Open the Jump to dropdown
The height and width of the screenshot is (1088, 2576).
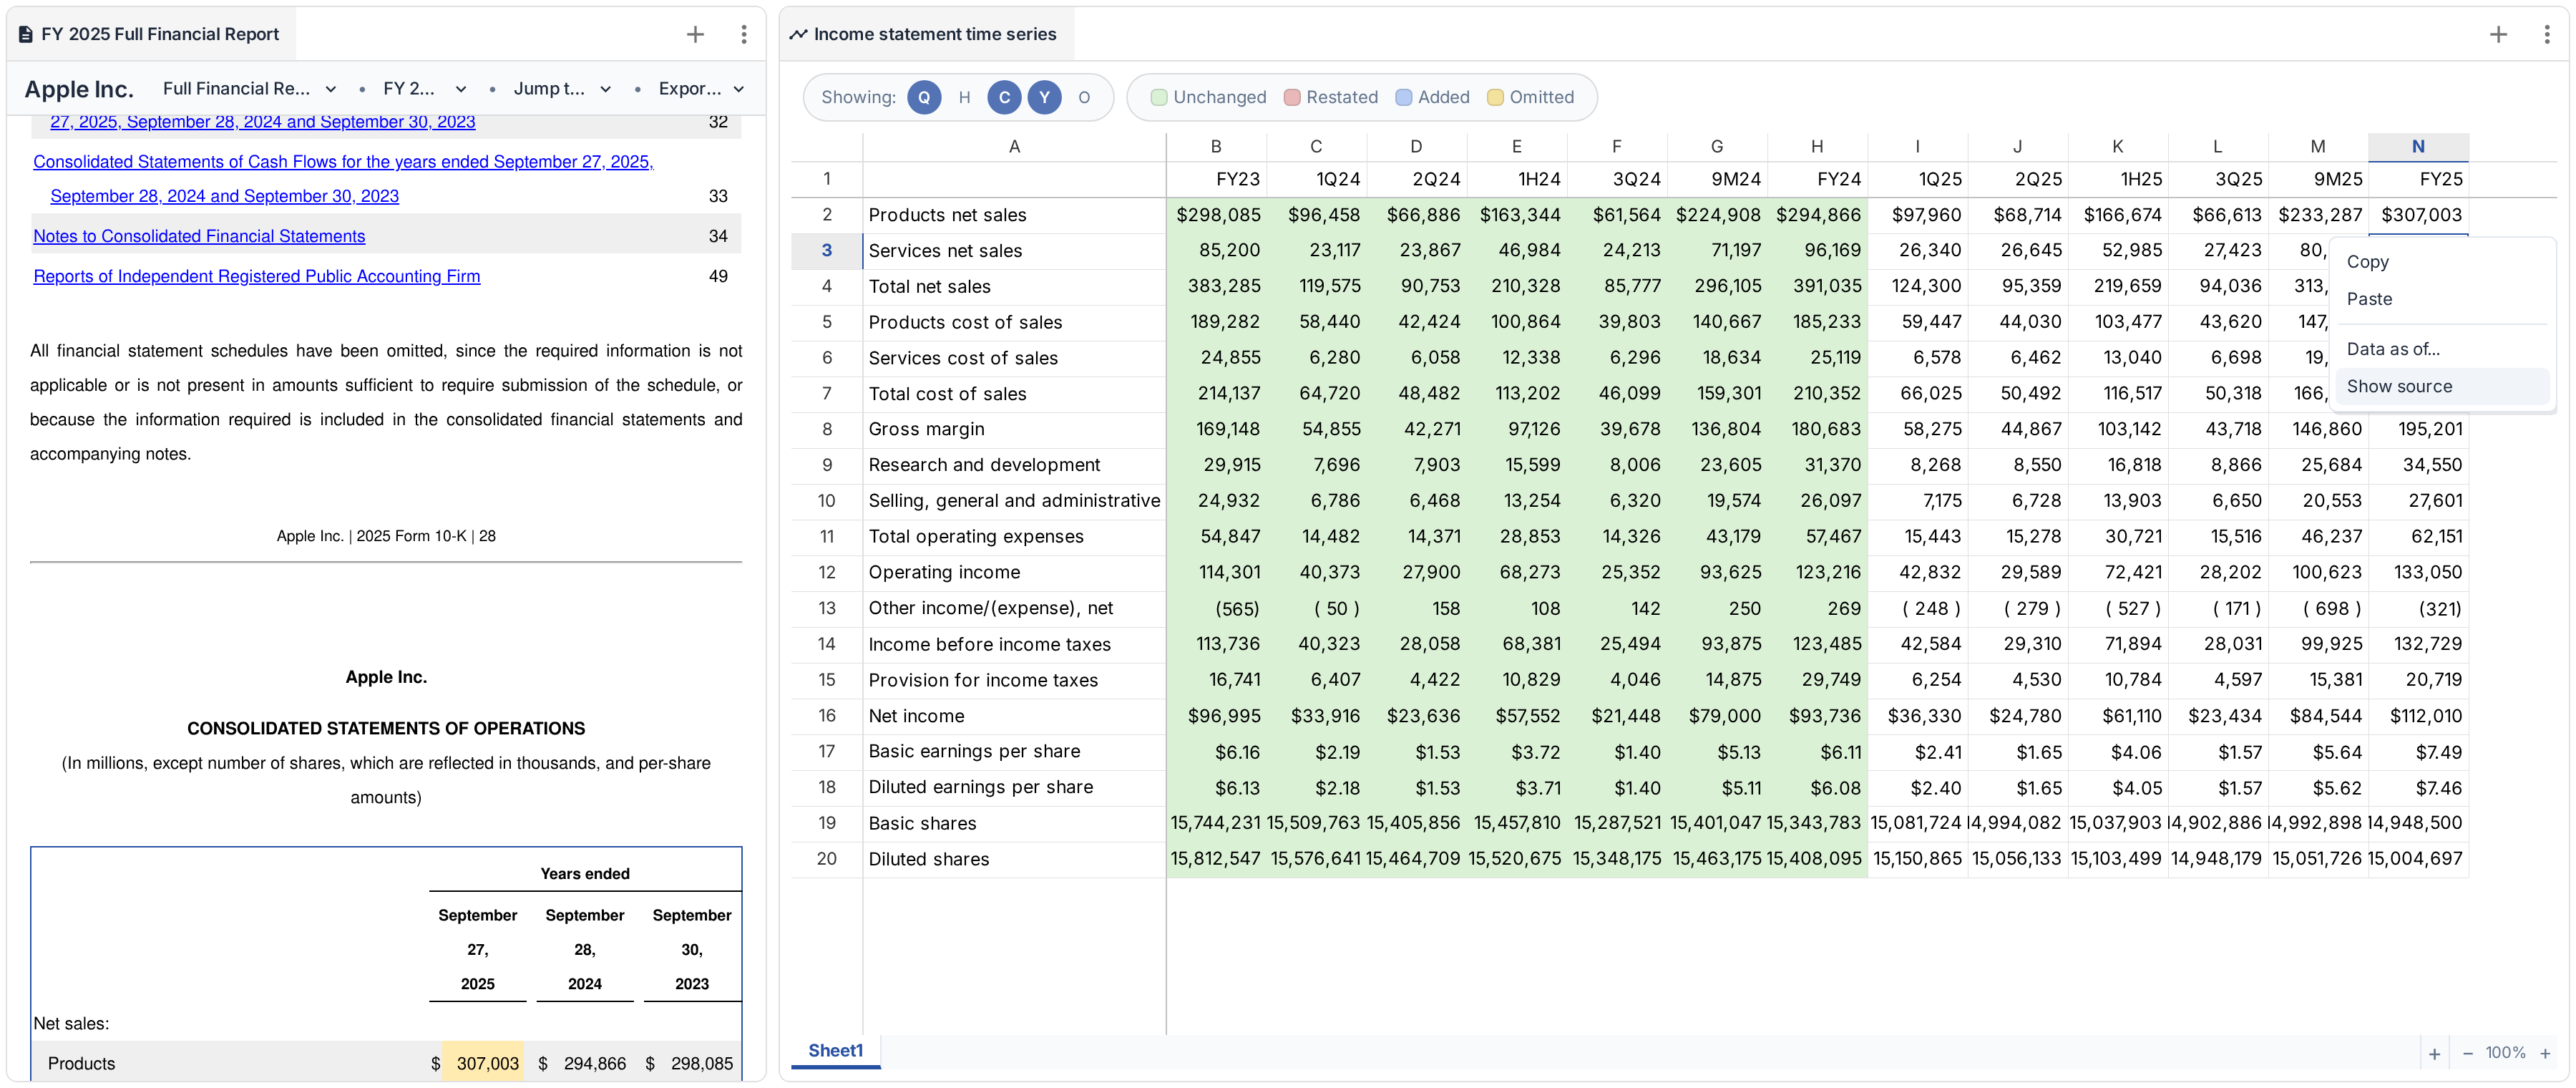click(562, 89)
